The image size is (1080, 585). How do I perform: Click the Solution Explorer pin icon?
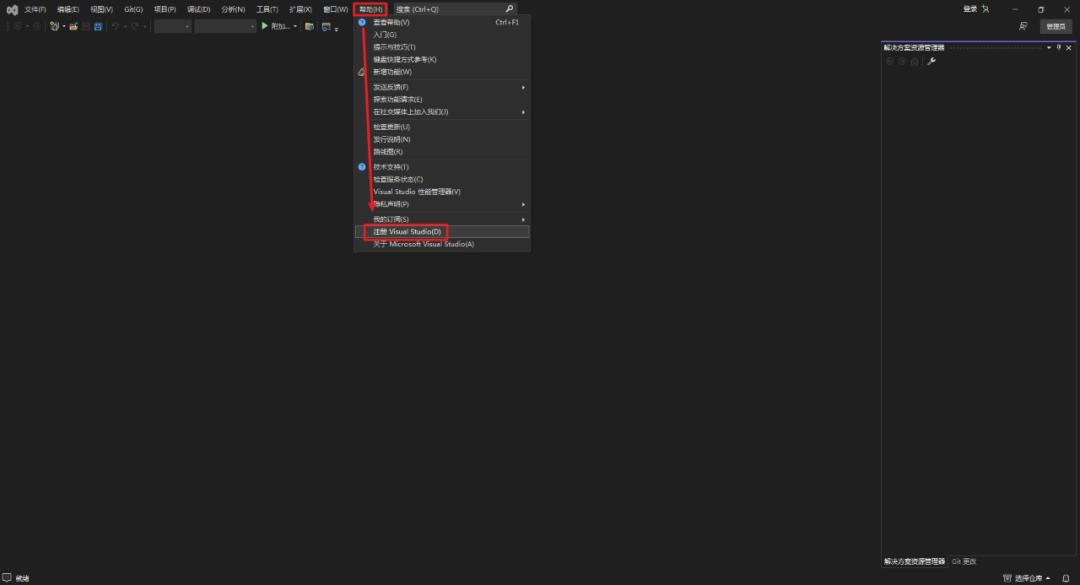(x=1059, y=48)
